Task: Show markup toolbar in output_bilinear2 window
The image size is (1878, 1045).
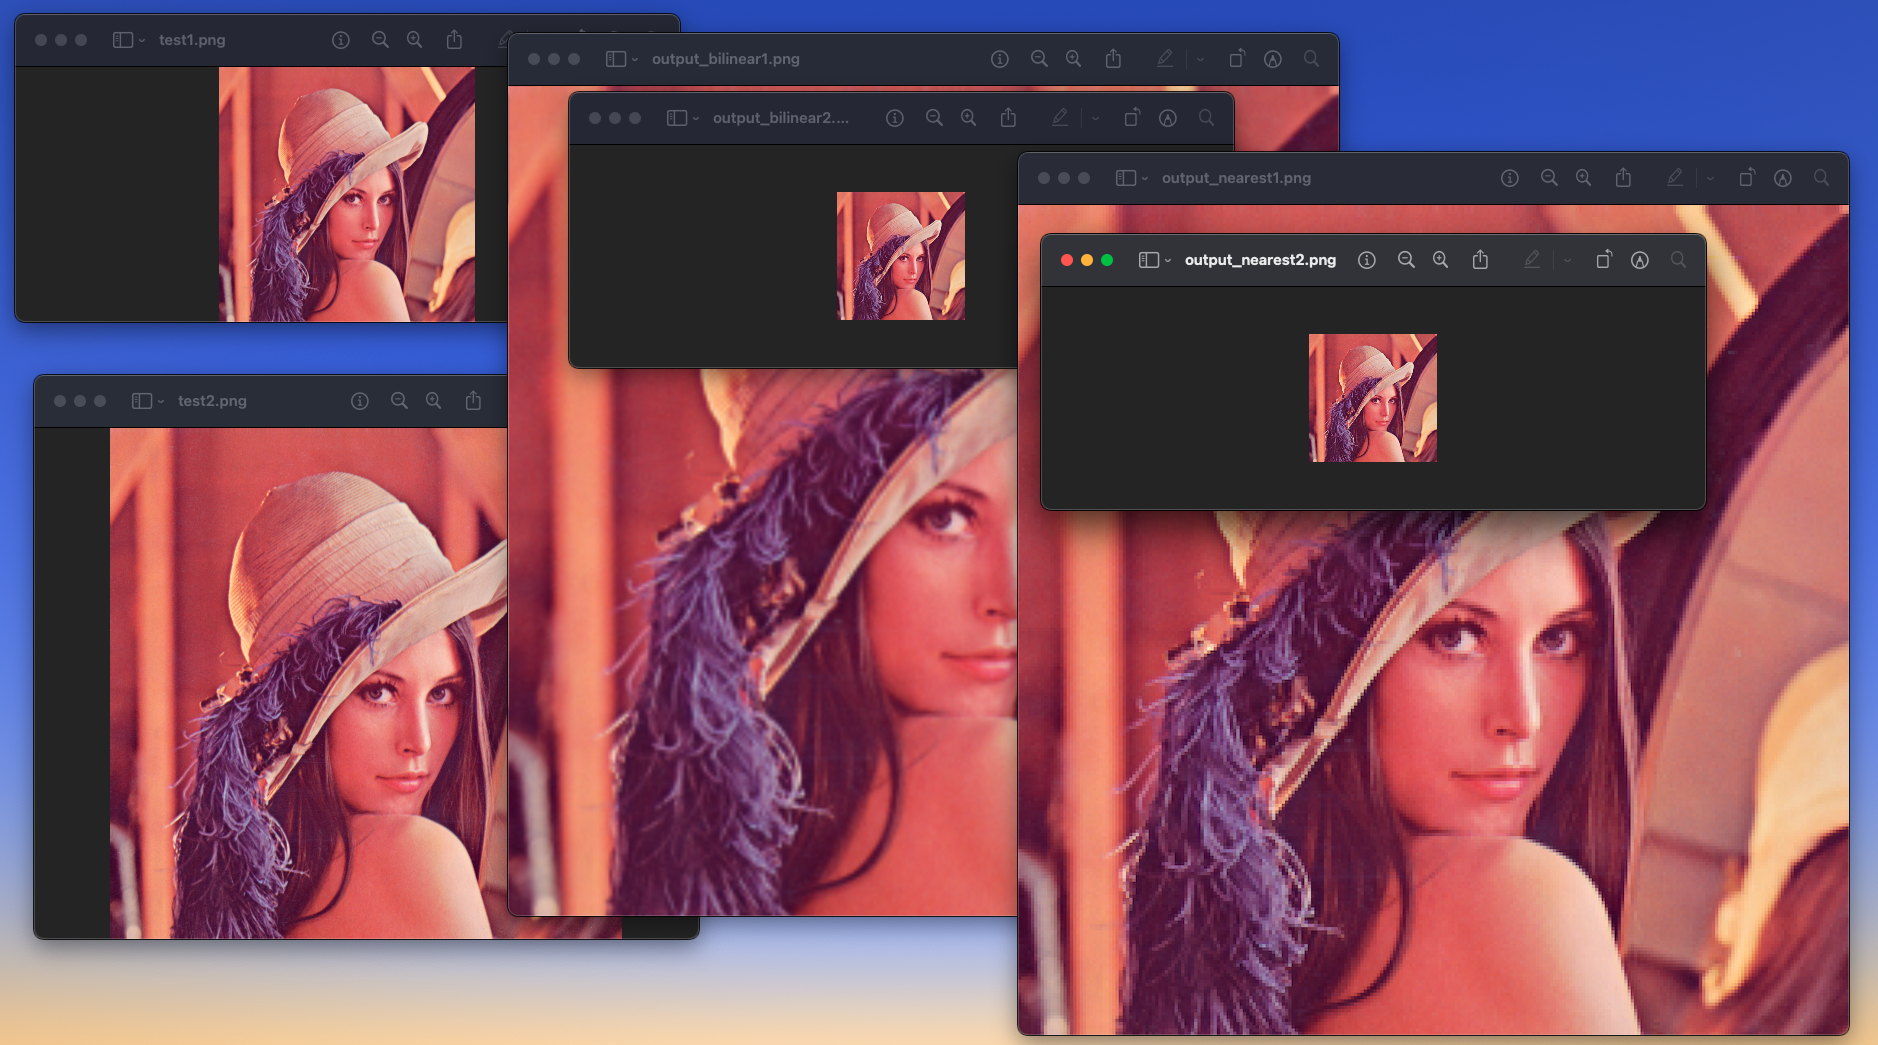Action: [x=1168, y=118]
